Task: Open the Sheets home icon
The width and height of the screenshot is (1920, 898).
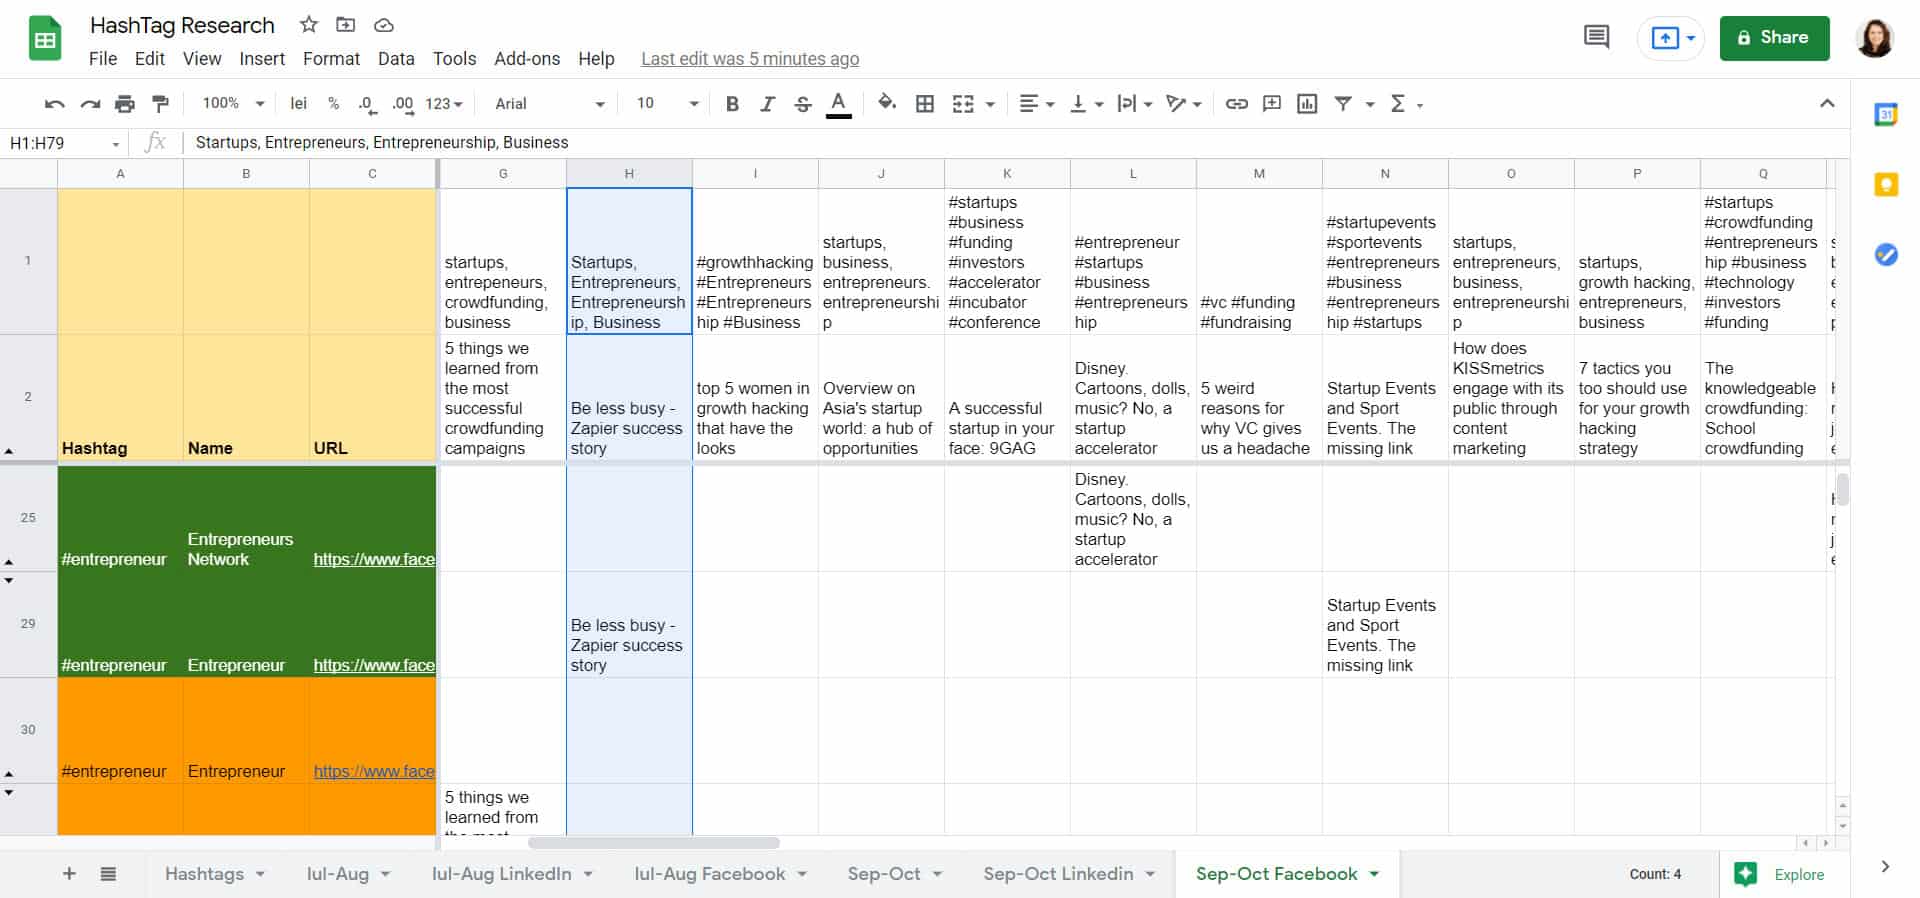Action: [x=45, y=40]
